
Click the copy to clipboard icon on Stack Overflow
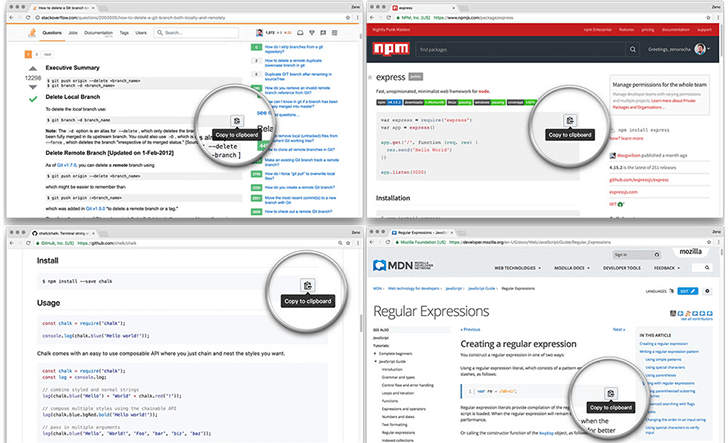click(235, 119)
